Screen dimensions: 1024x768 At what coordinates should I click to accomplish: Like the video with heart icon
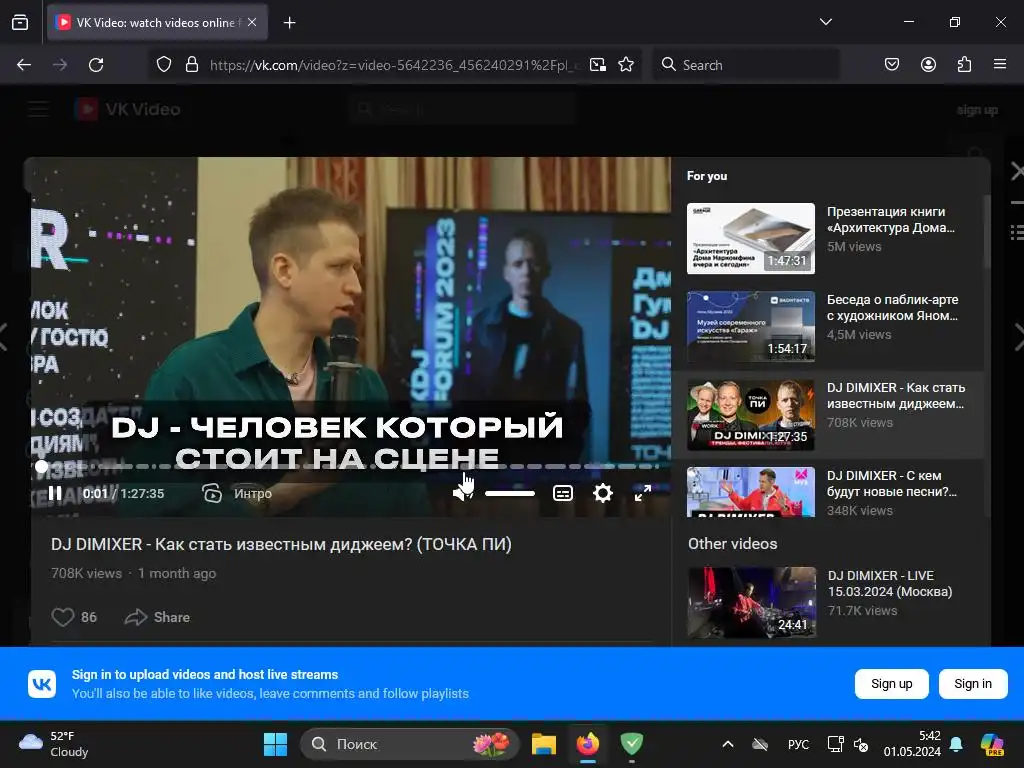point(63,616)
